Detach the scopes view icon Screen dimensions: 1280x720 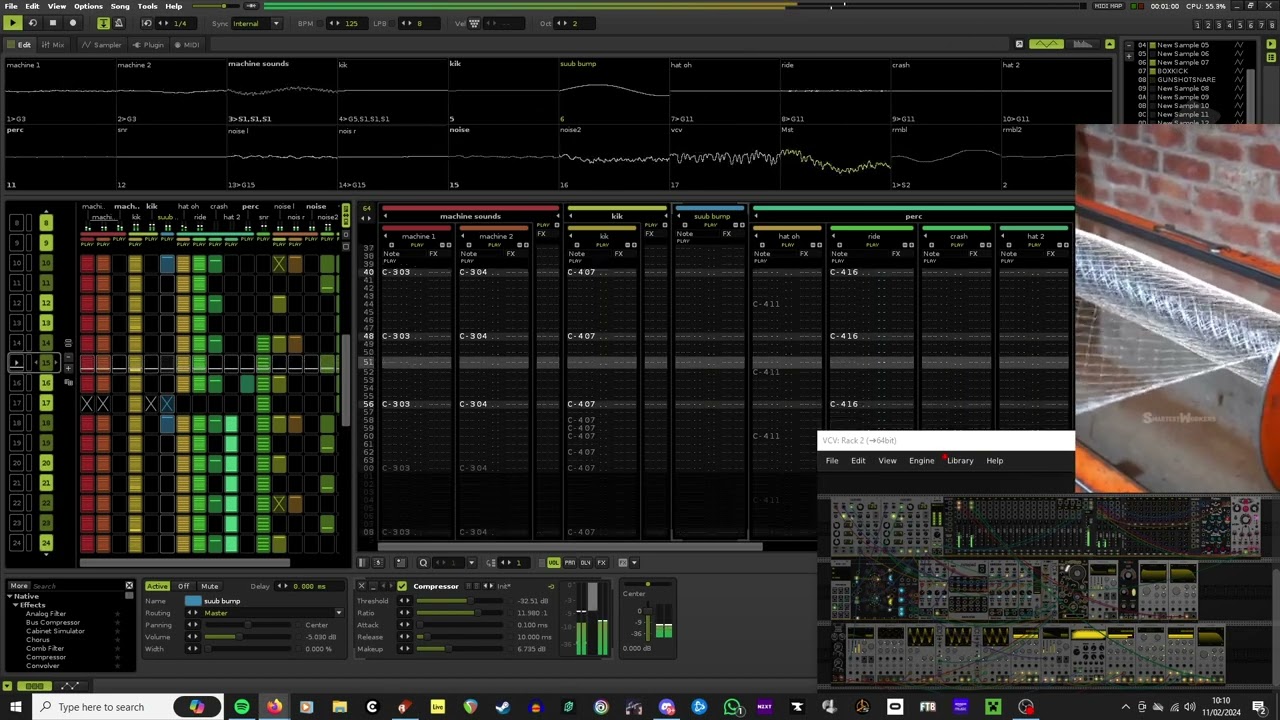coord(1019,44)
